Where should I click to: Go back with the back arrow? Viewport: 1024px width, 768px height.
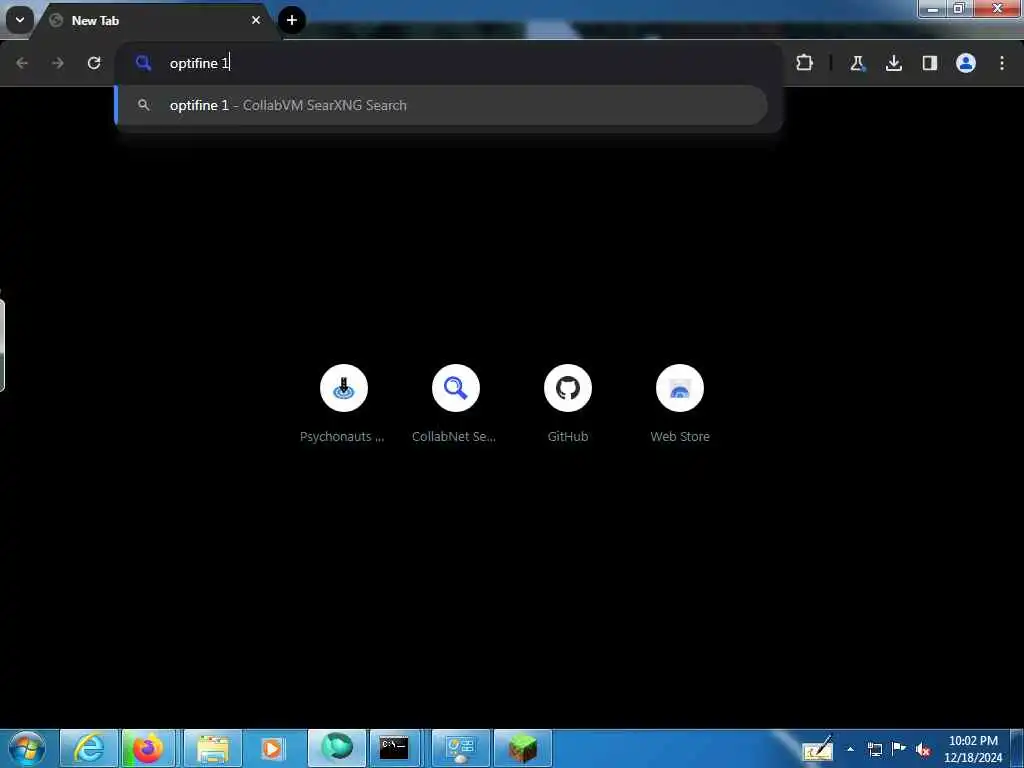coord(22,63)
